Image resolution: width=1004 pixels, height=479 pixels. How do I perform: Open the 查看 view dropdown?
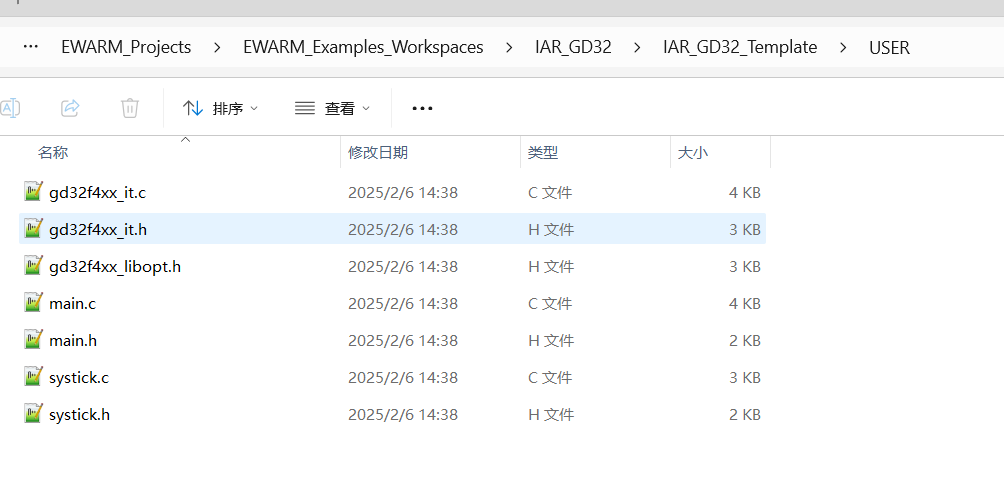(332, 108)
